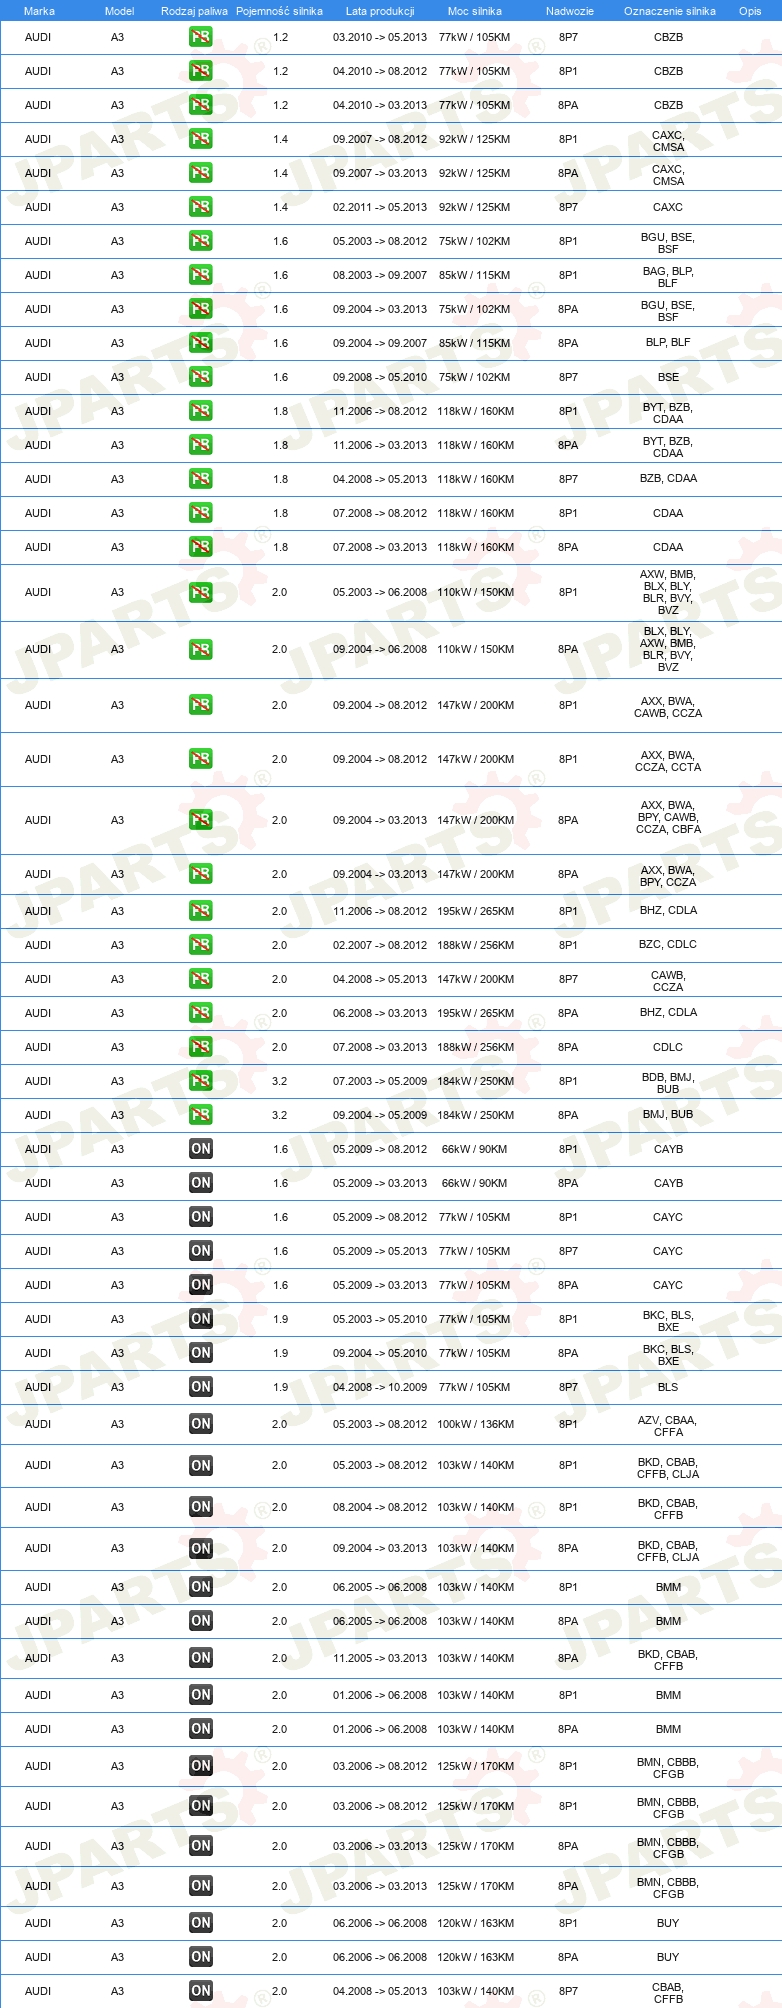The width and height of the screenshot is (782, 2008).
Task: Click petrol icon in 1.2 CBZB 8P7 row
Action: [x=201, y=37]
